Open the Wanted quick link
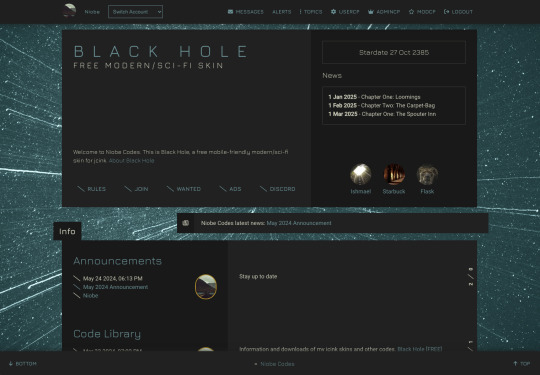Viewport: 540px width, 375px height. click(188, 189)
